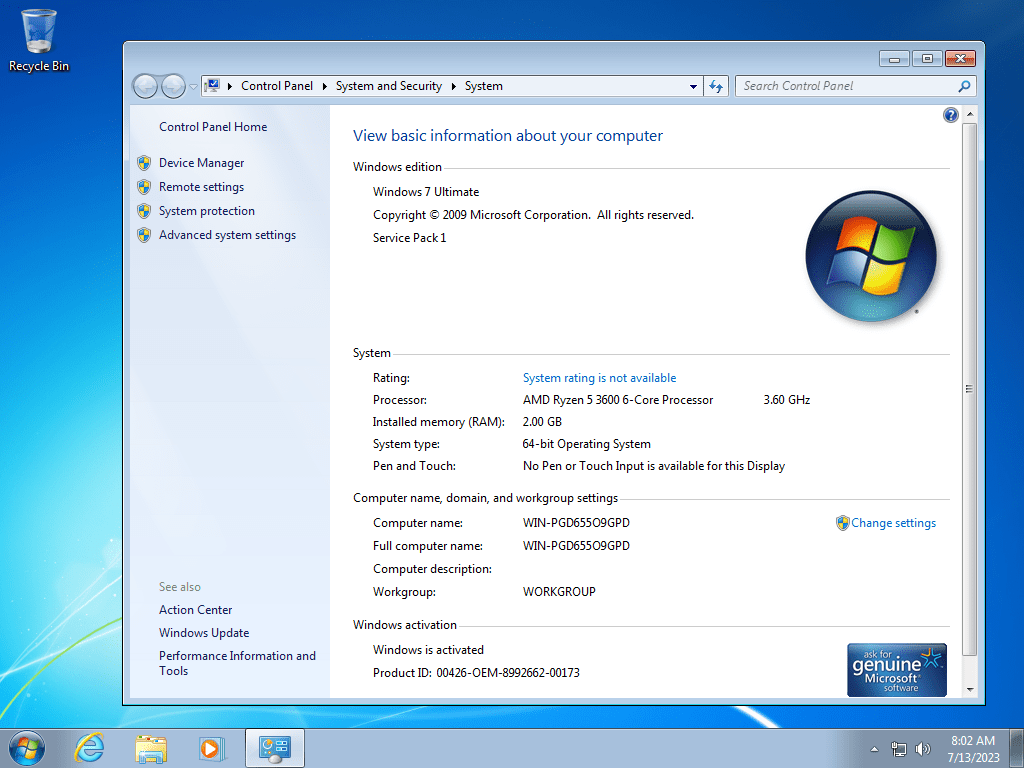This screenshot has width=1024, height=768.
Task: Click the computer icon in the address bar
Action: tap(212, 86)
